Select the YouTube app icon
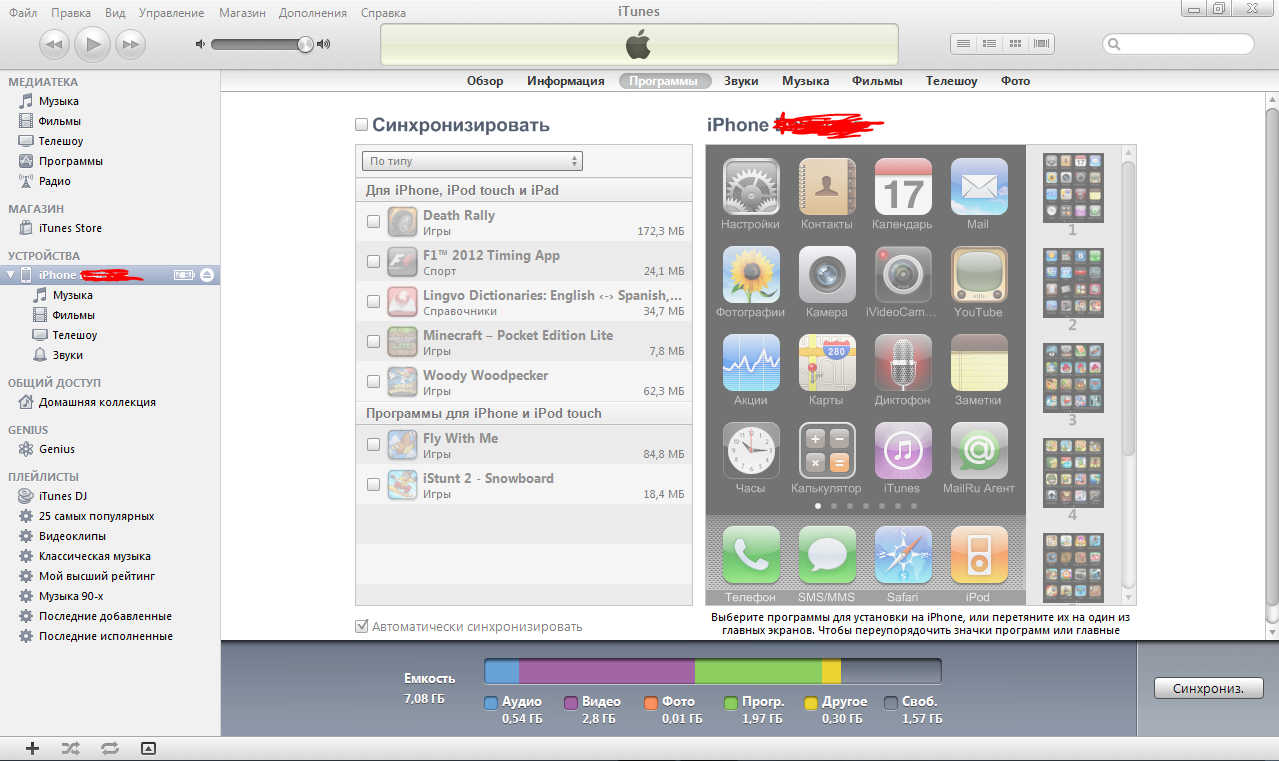The image size is (1279, 761). (x=978, y=275)
